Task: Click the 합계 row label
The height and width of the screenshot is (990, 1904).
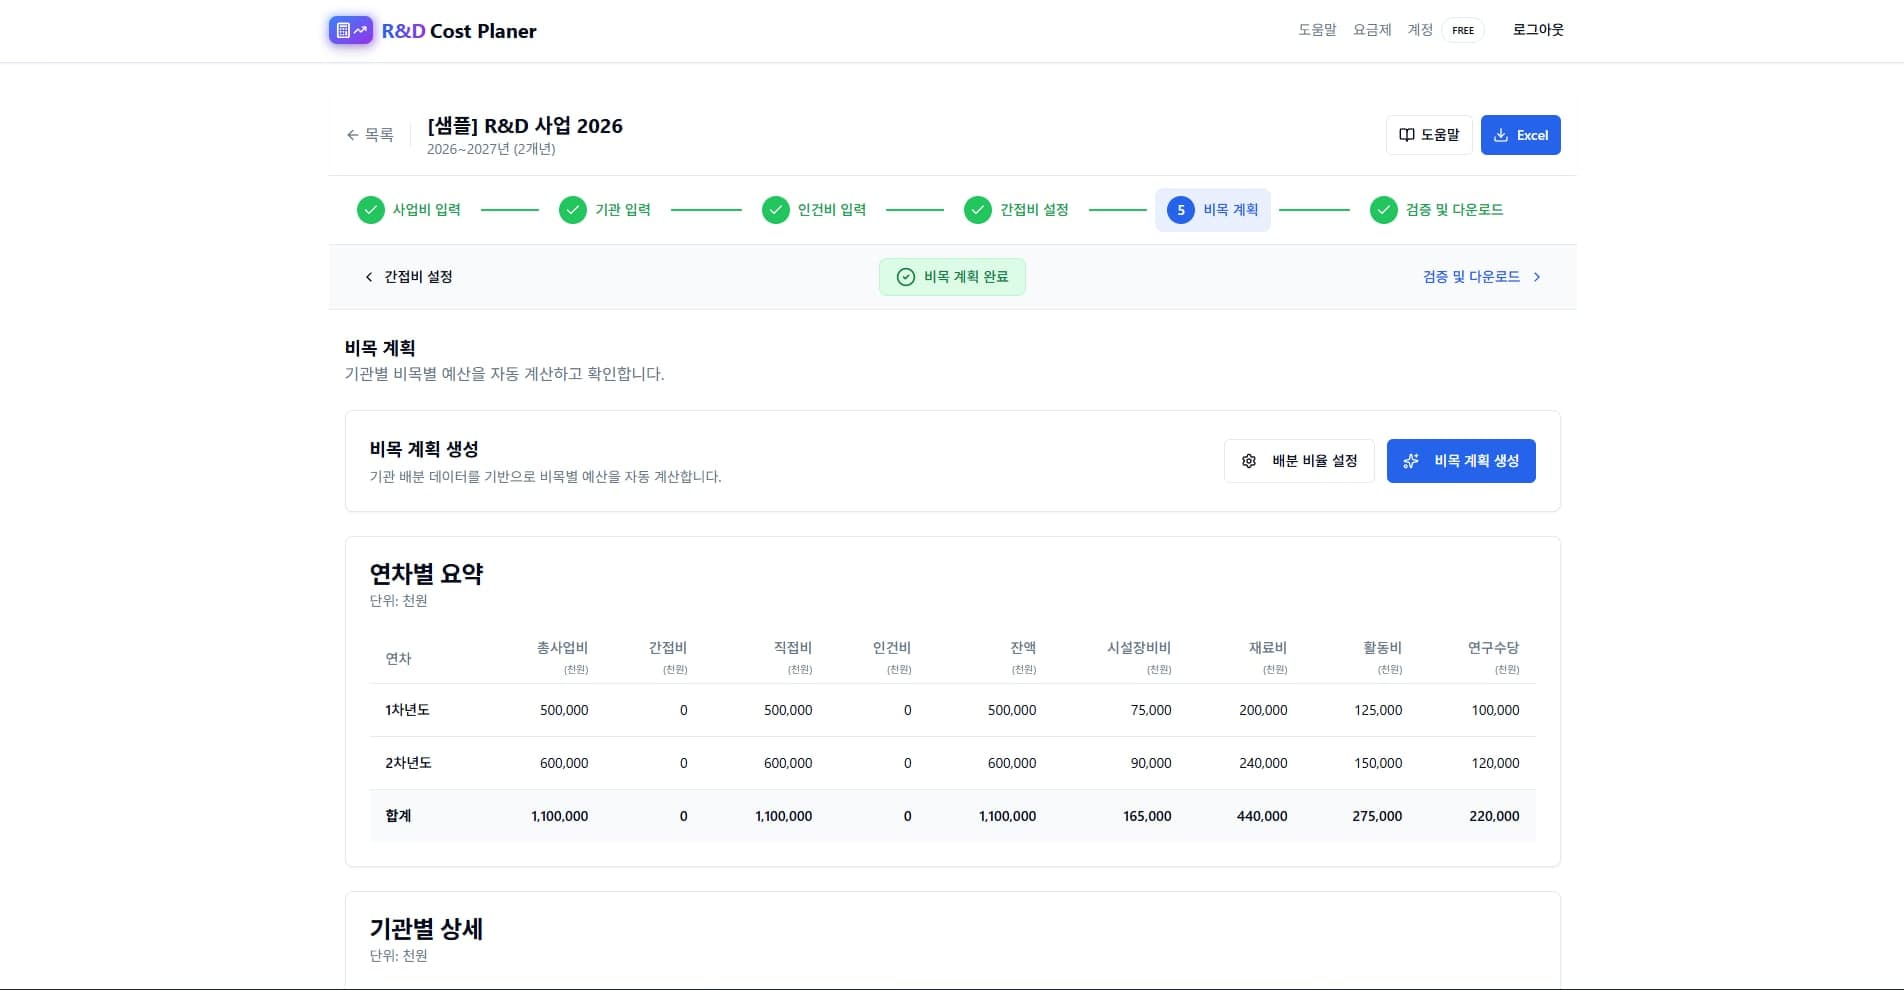Action: pyautogui.click(x=398, y=816)
